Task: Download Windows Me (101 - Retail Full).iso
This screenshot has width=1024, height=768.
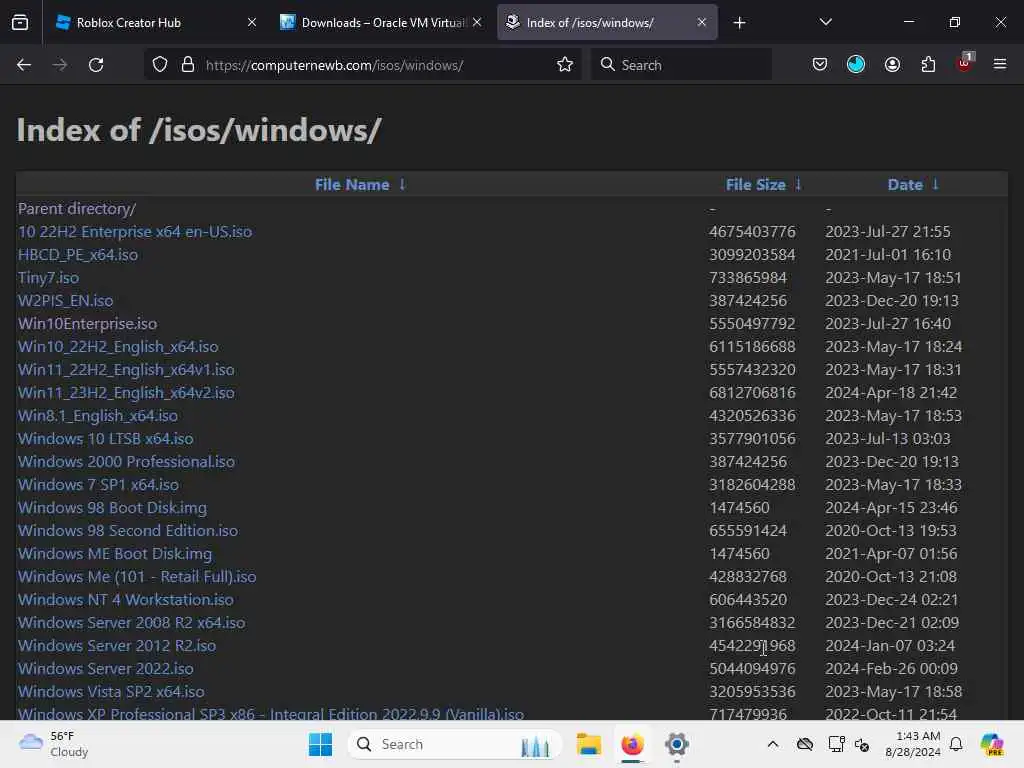Action: (137, 577)
